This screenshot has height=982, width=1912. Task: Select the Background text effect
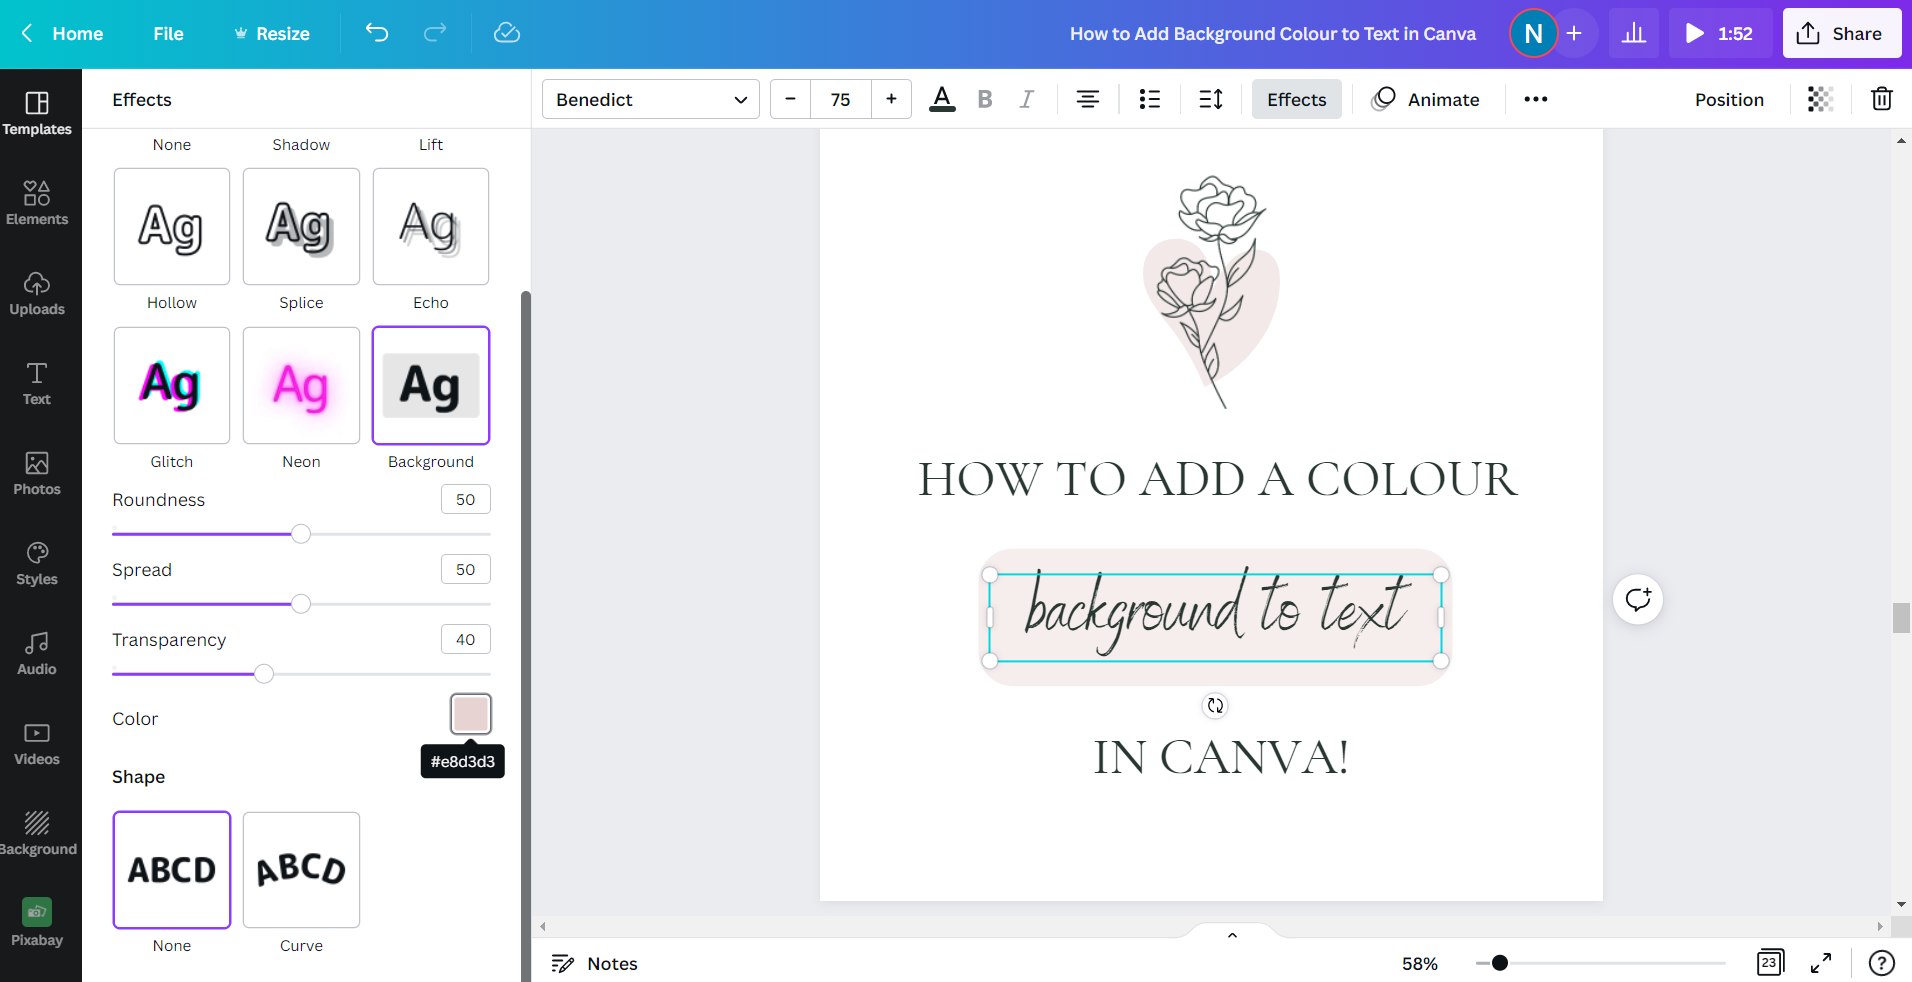pyautogui.click(x=431, y=385)
